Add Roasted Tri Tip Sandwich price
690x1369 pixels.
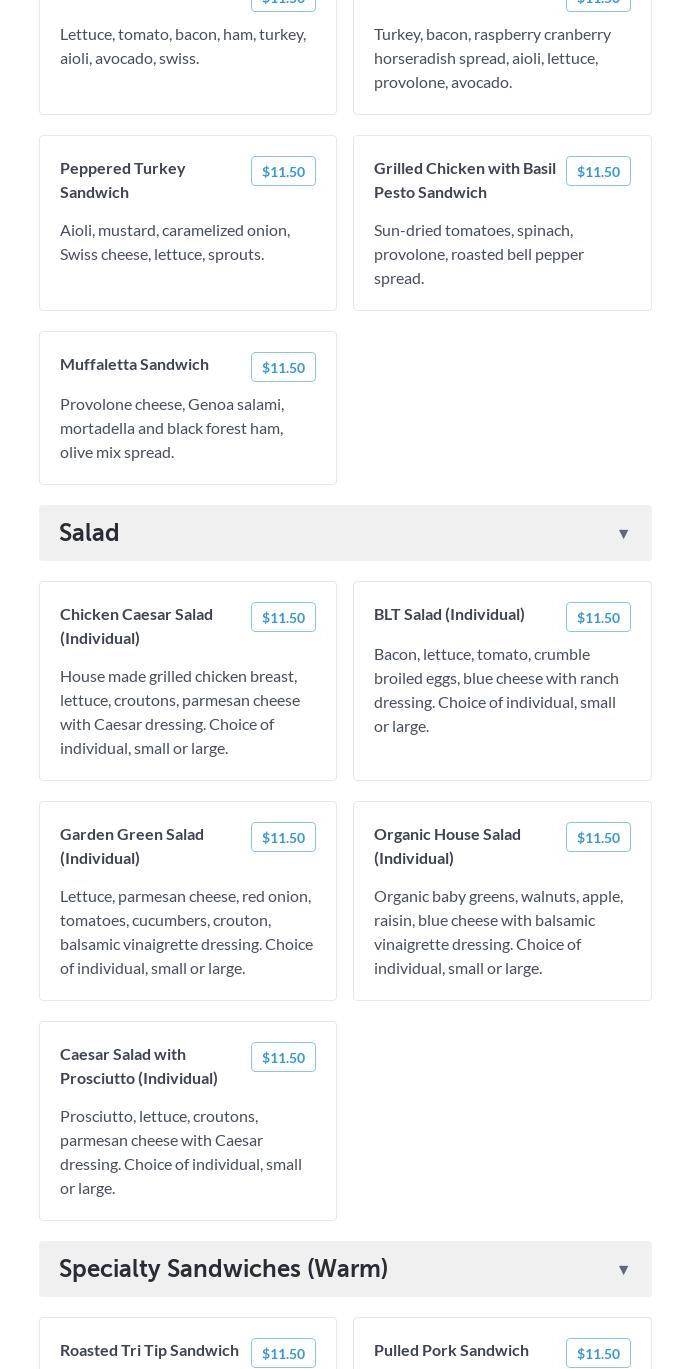(283, 1353)
